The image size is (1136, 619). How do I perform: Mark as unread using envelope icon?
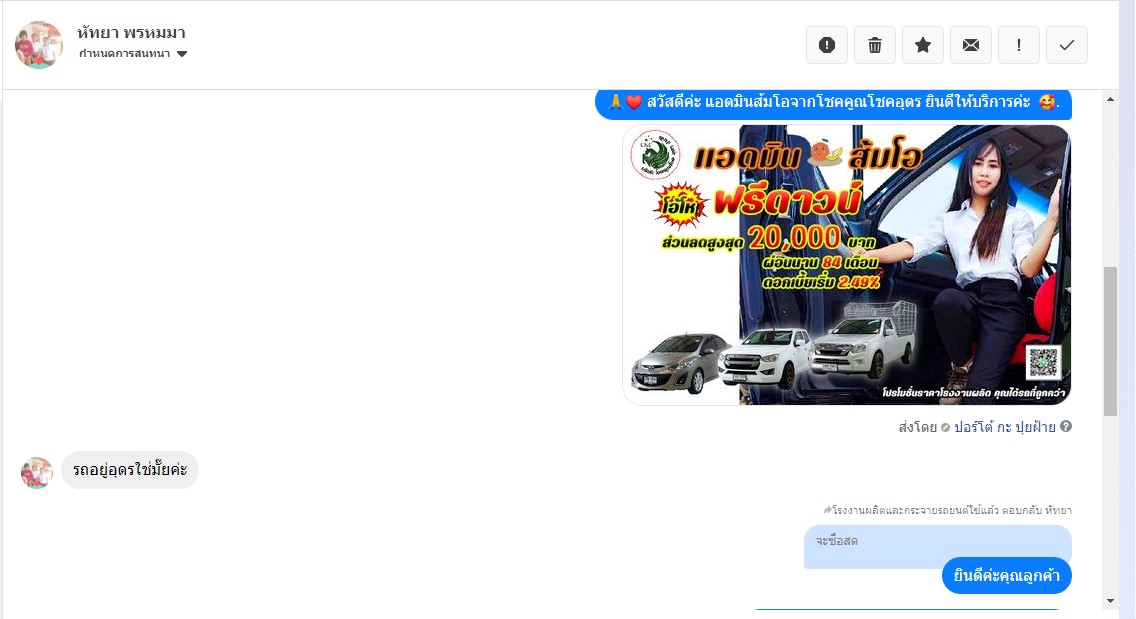(x=971, y=45)
